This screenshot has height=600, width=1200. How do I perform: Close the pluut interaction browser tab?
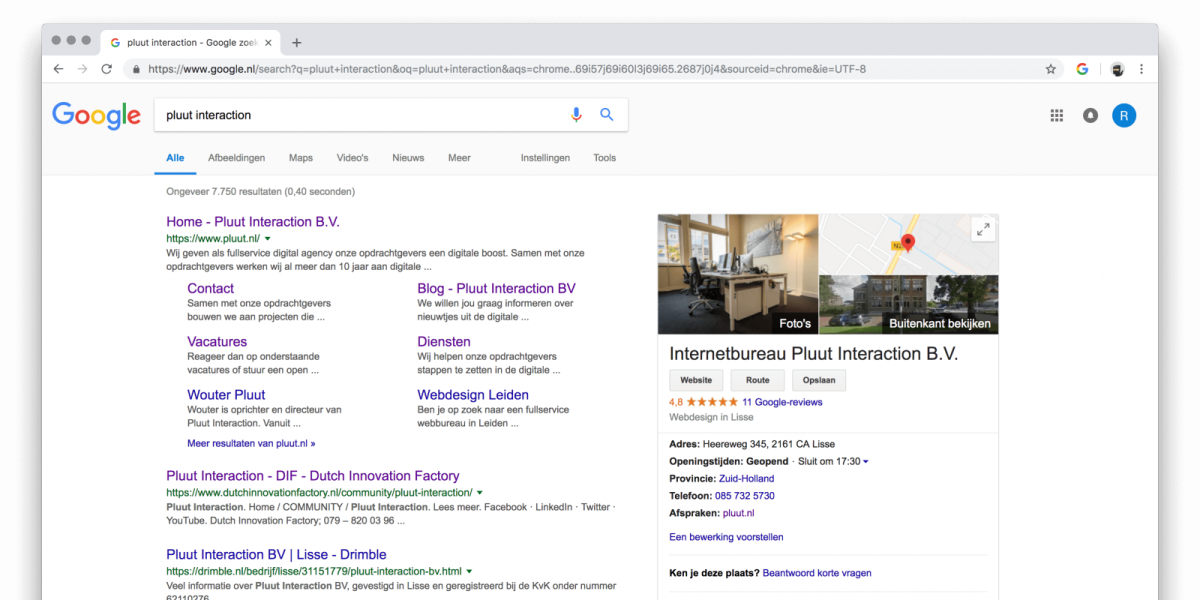pos(268,43)
